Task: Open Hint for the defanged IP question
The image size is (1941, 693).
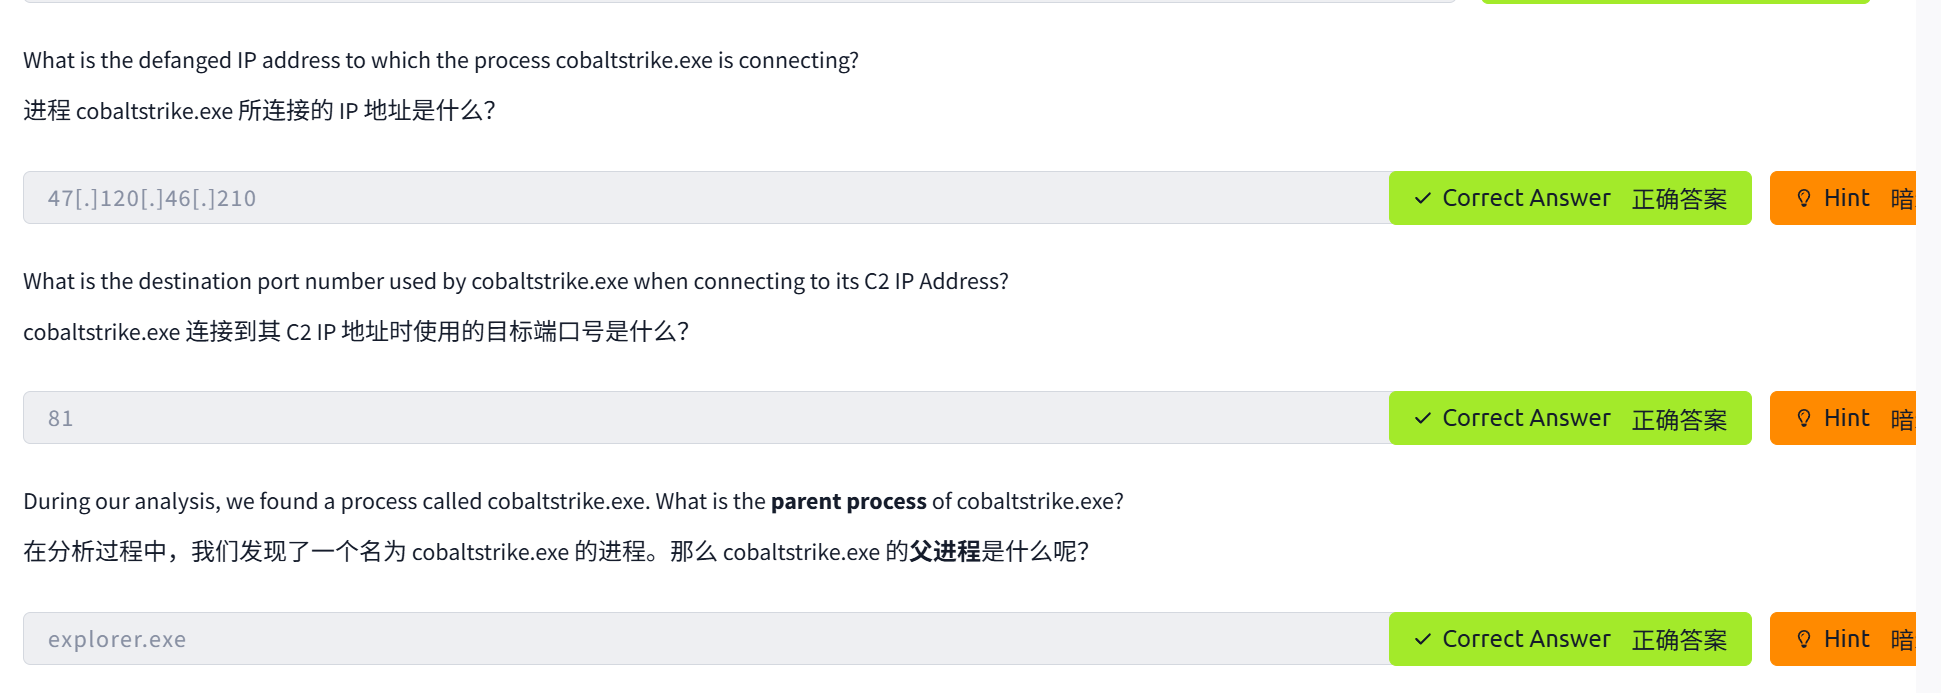Action: pos(1845,198)
